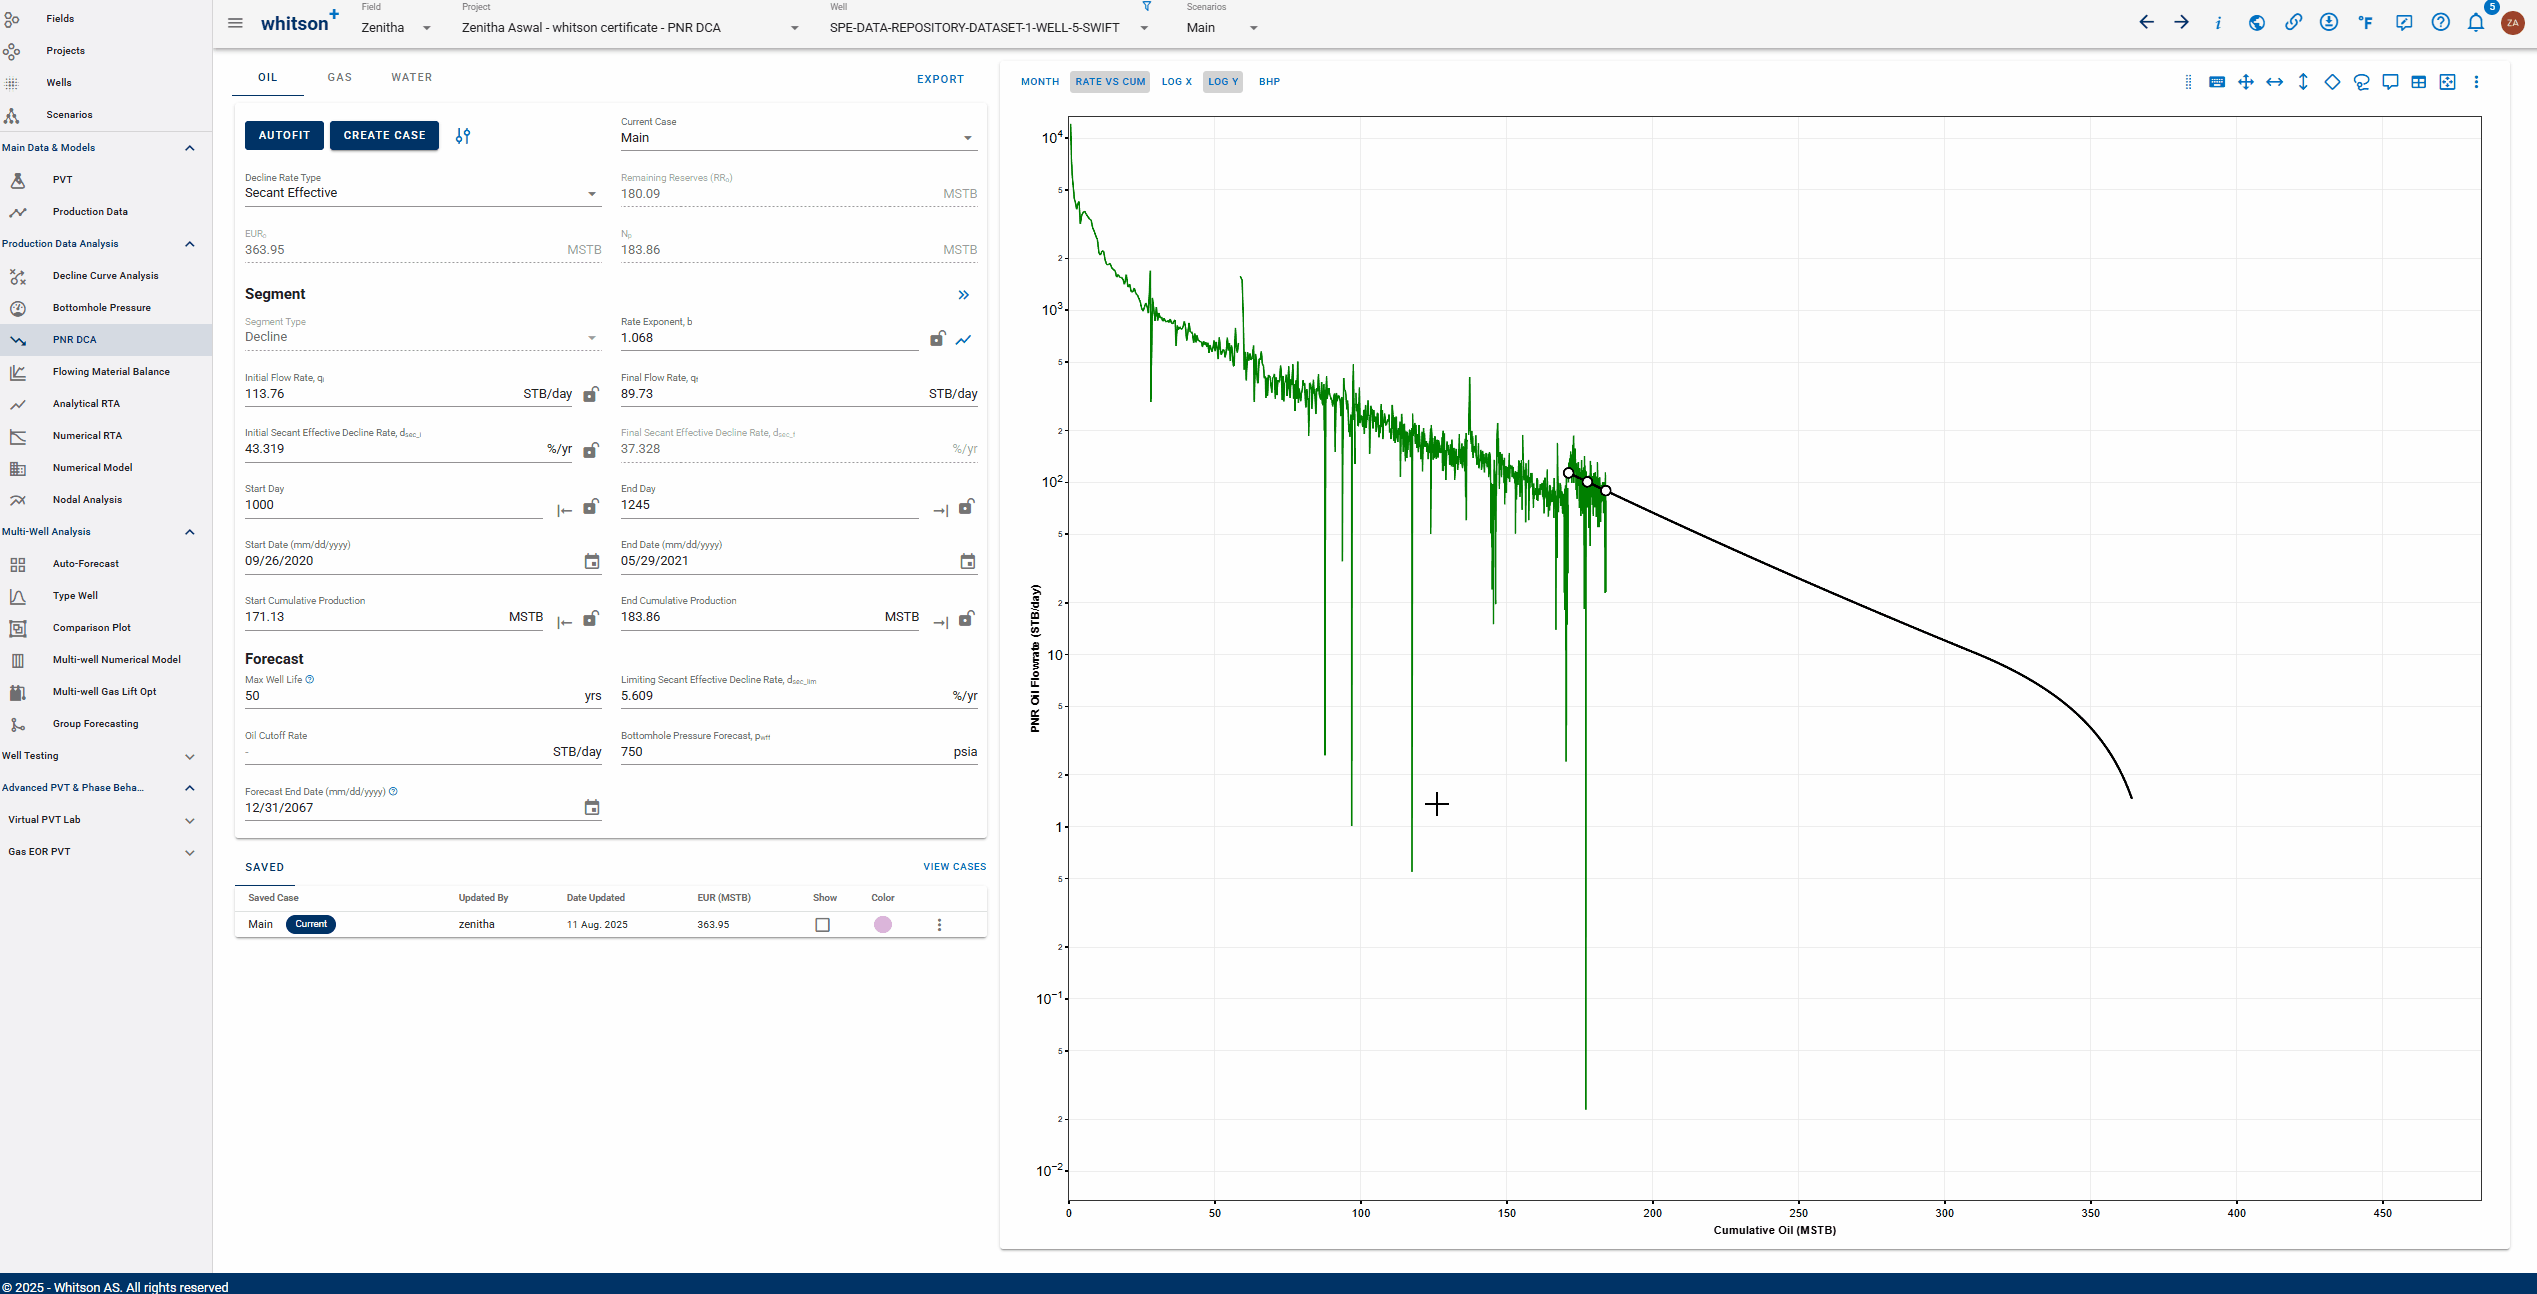This screenshot has width=2537, height=1294.
Task: Toggle LOG Y axis scale
Action: [1223, 82]
